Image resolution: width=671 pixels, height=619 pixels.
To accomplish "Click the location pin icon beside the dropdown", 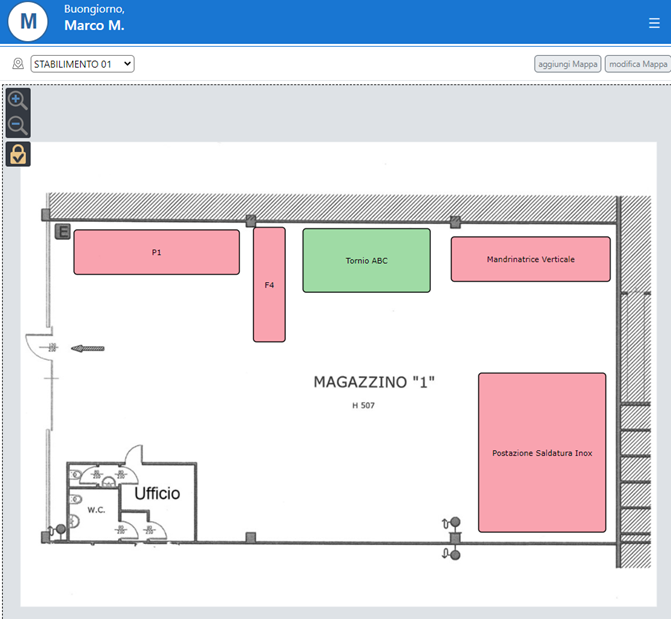I will (17, 64).
